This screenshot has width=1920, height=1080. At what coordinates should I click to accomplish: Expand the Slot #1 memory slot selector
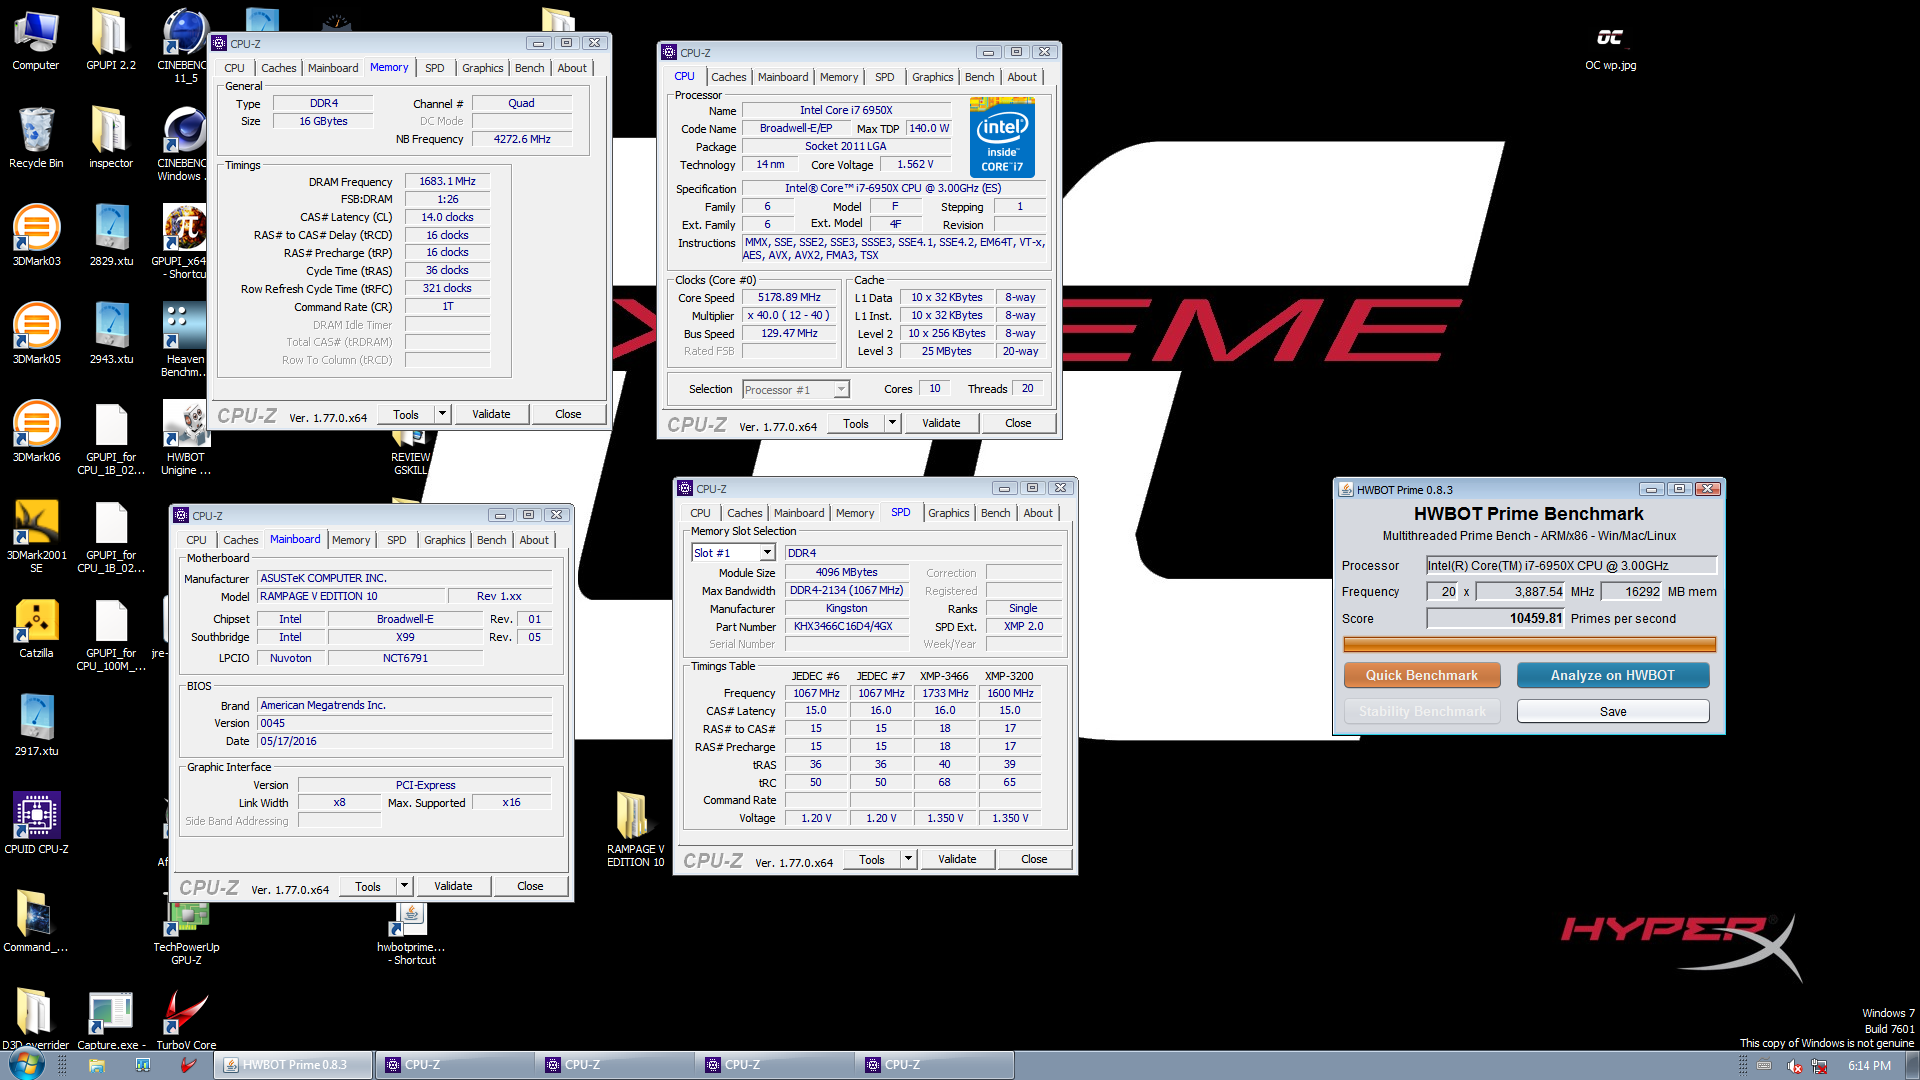click(767, 553)
